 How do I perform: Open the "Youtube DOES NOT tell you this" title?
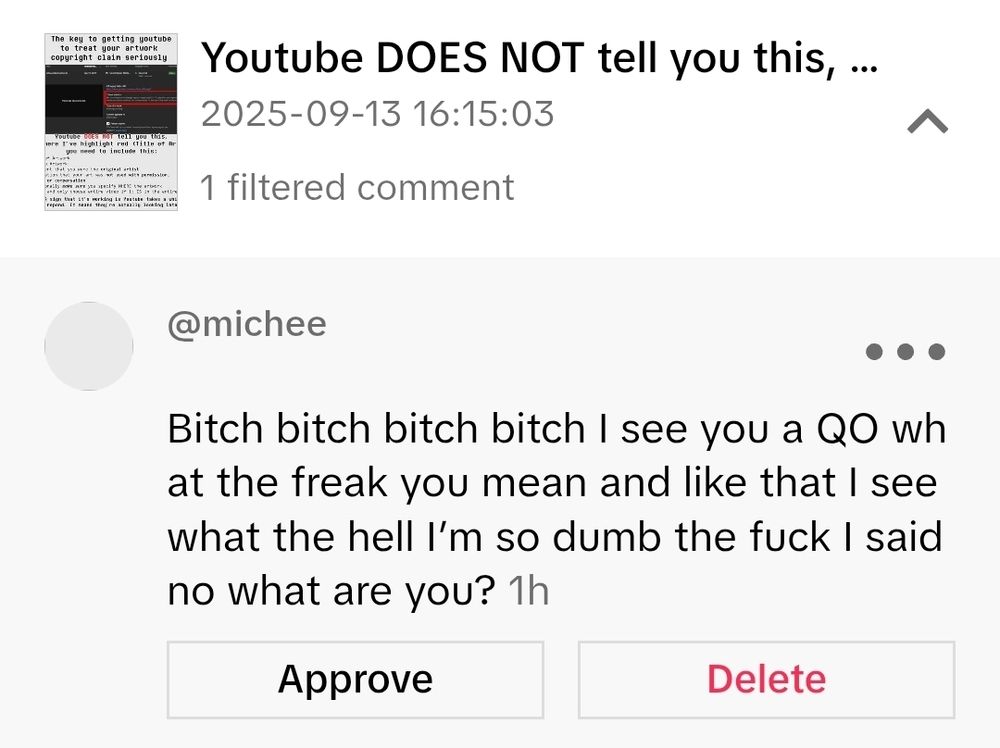tap(540, 58)
